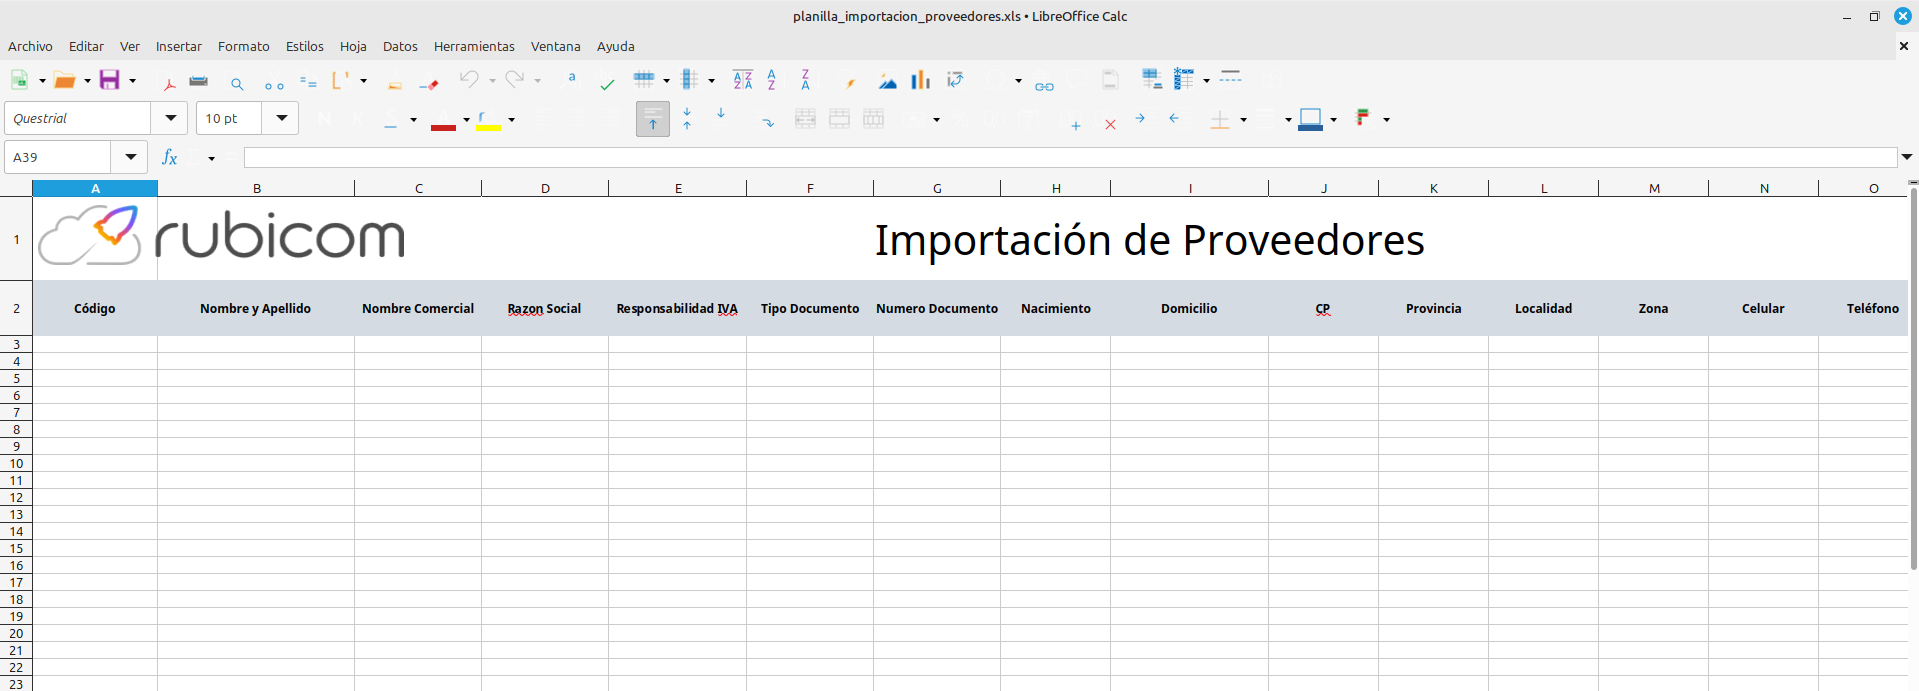Define the print area
This screenshot has height=691, width=1919.
(1152, 80)
